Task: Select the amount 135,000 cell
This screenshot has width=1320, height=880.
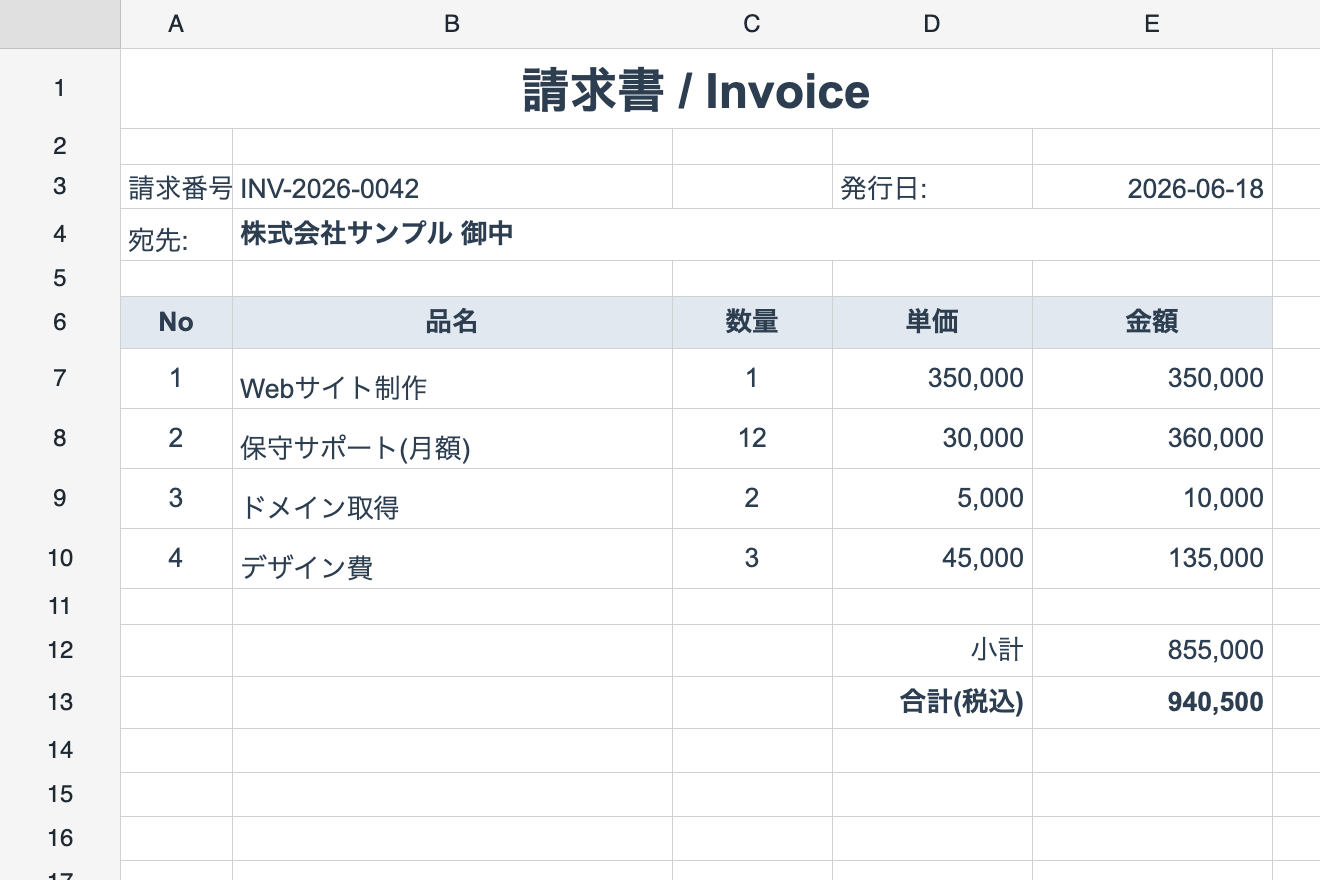Action: tap(1152, 558)
